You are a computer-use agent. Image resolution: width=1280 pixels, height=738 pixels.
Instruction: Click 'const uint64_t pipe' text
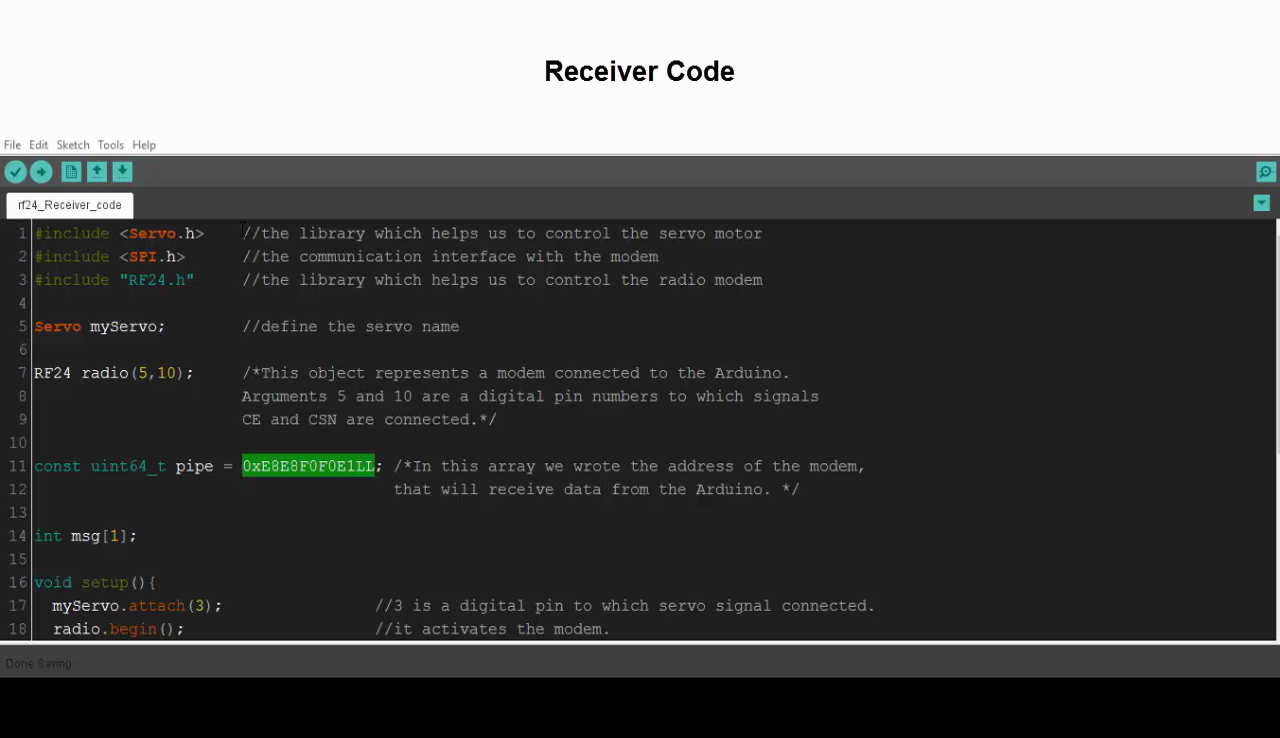(x=124, y=466)
